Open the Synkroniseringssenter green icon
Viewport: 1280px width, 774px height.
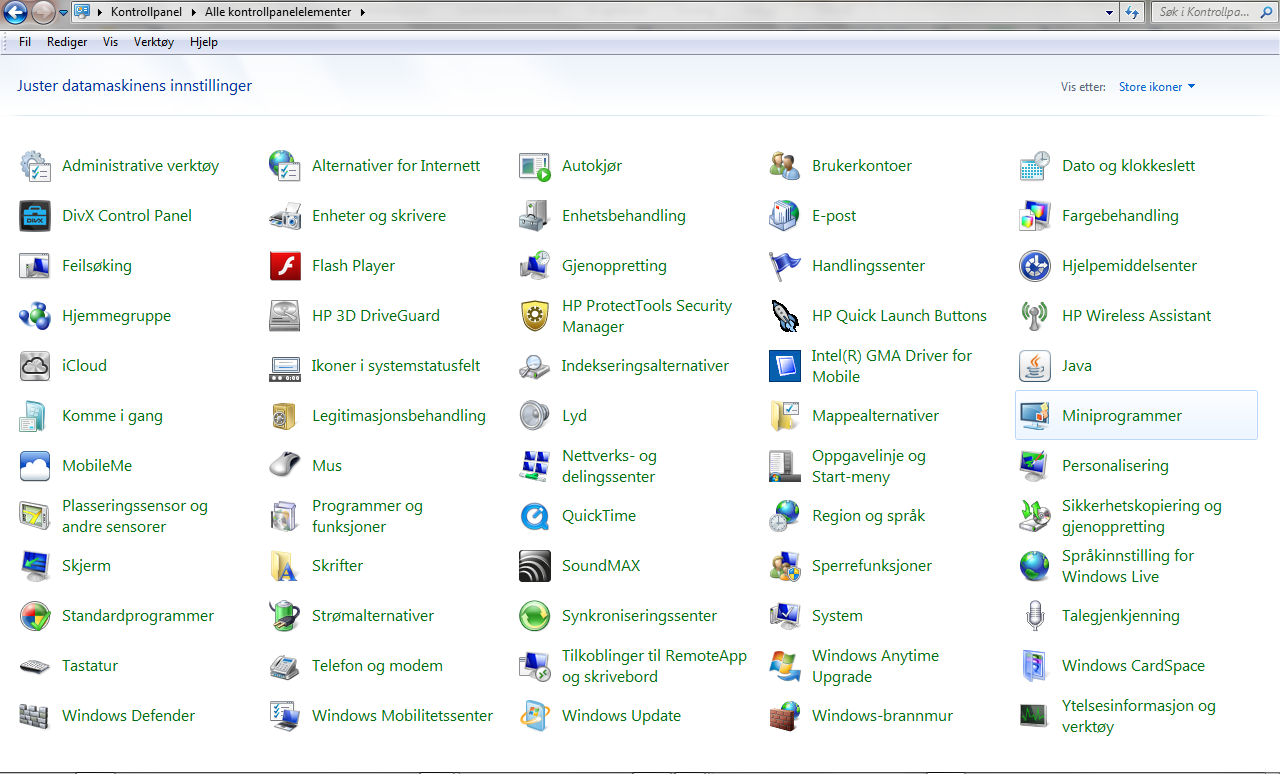(535, 616)
